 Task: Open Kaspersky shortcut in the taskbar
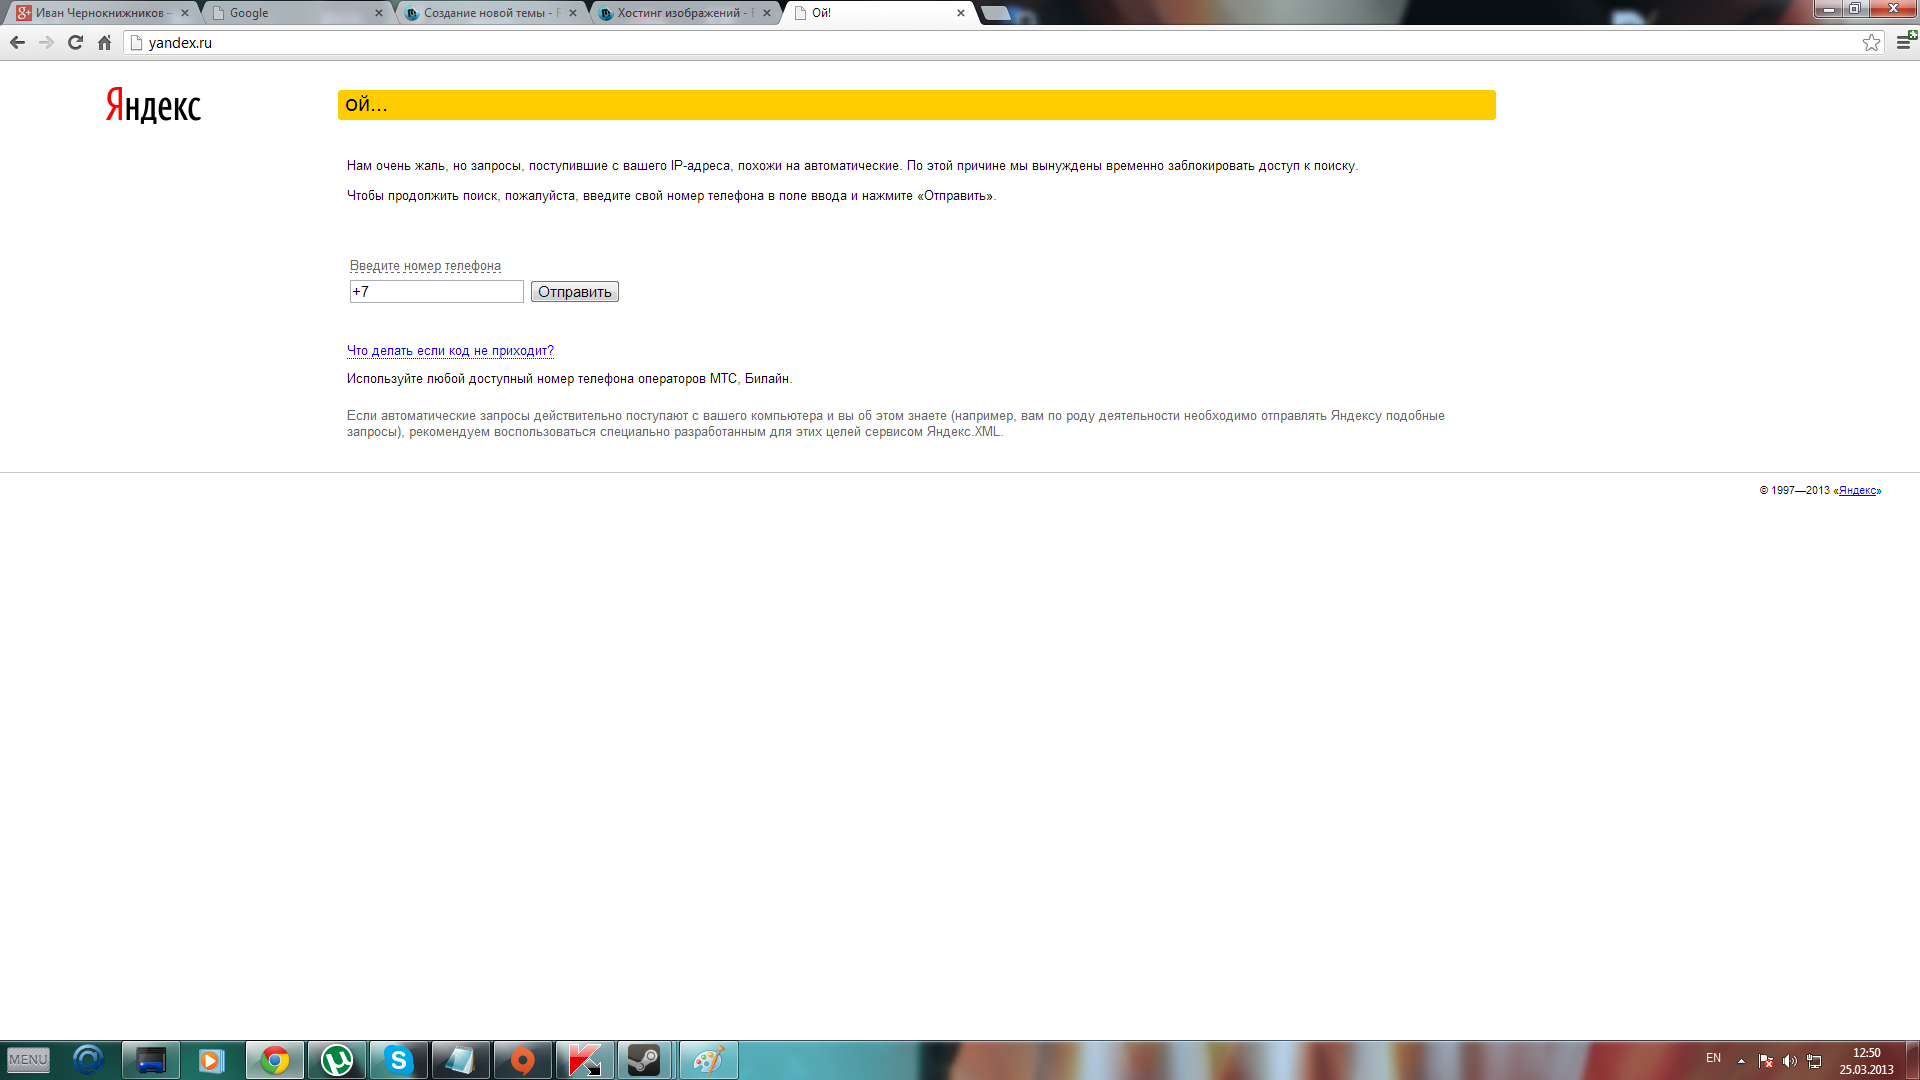(584, 1060)
